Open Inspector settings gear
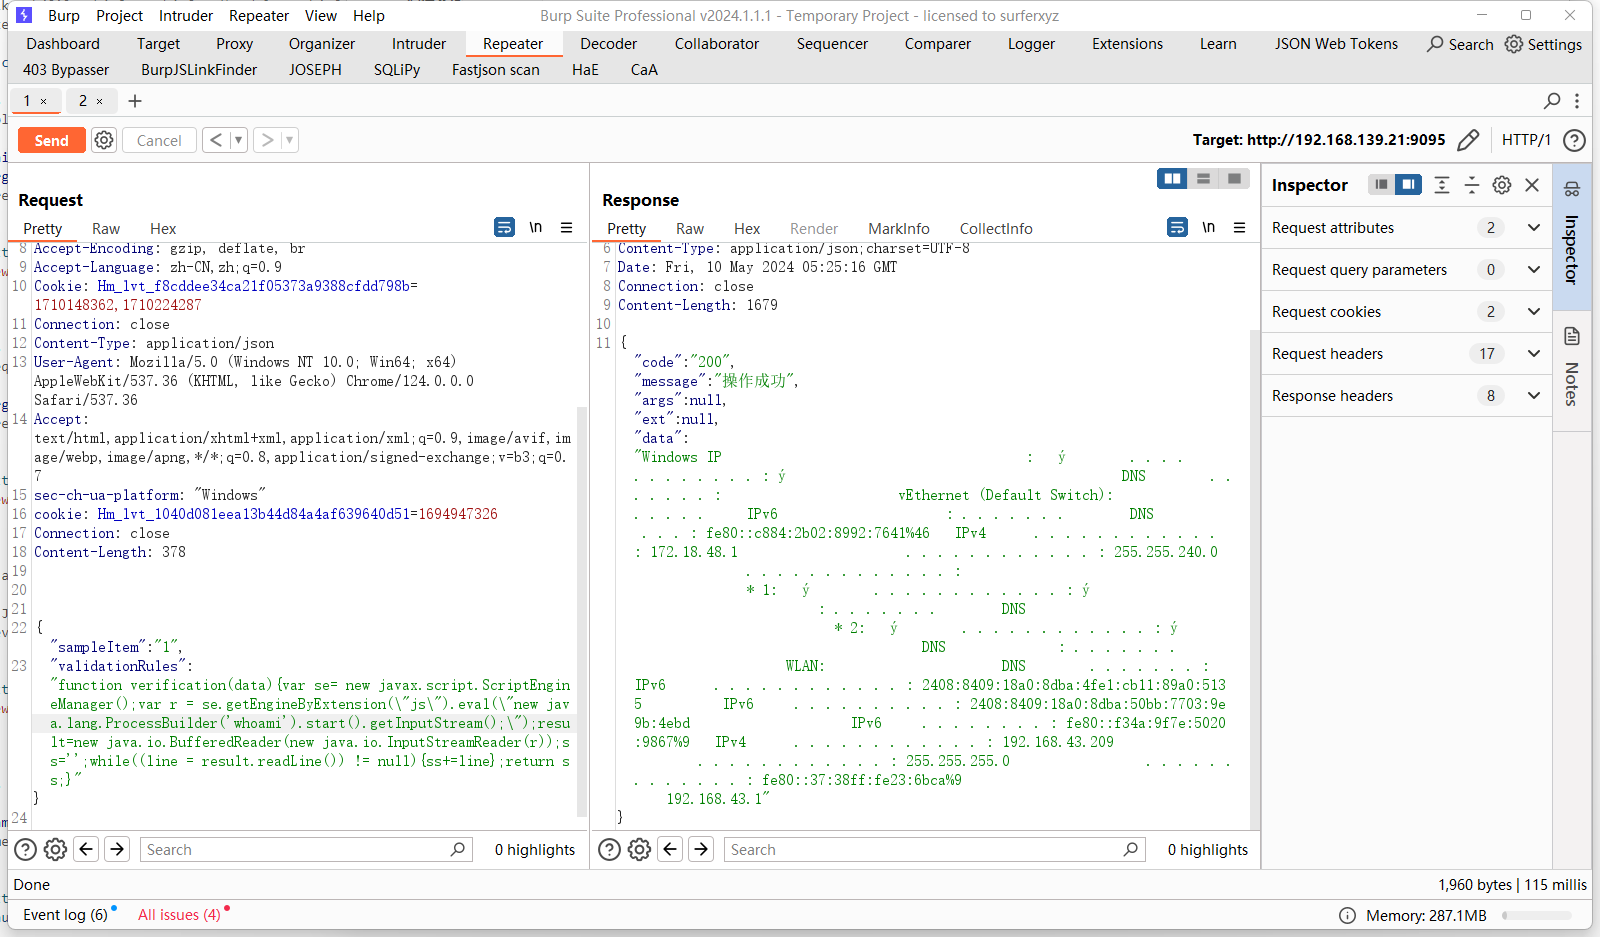1600x937 pixels. coord(1502,185)
